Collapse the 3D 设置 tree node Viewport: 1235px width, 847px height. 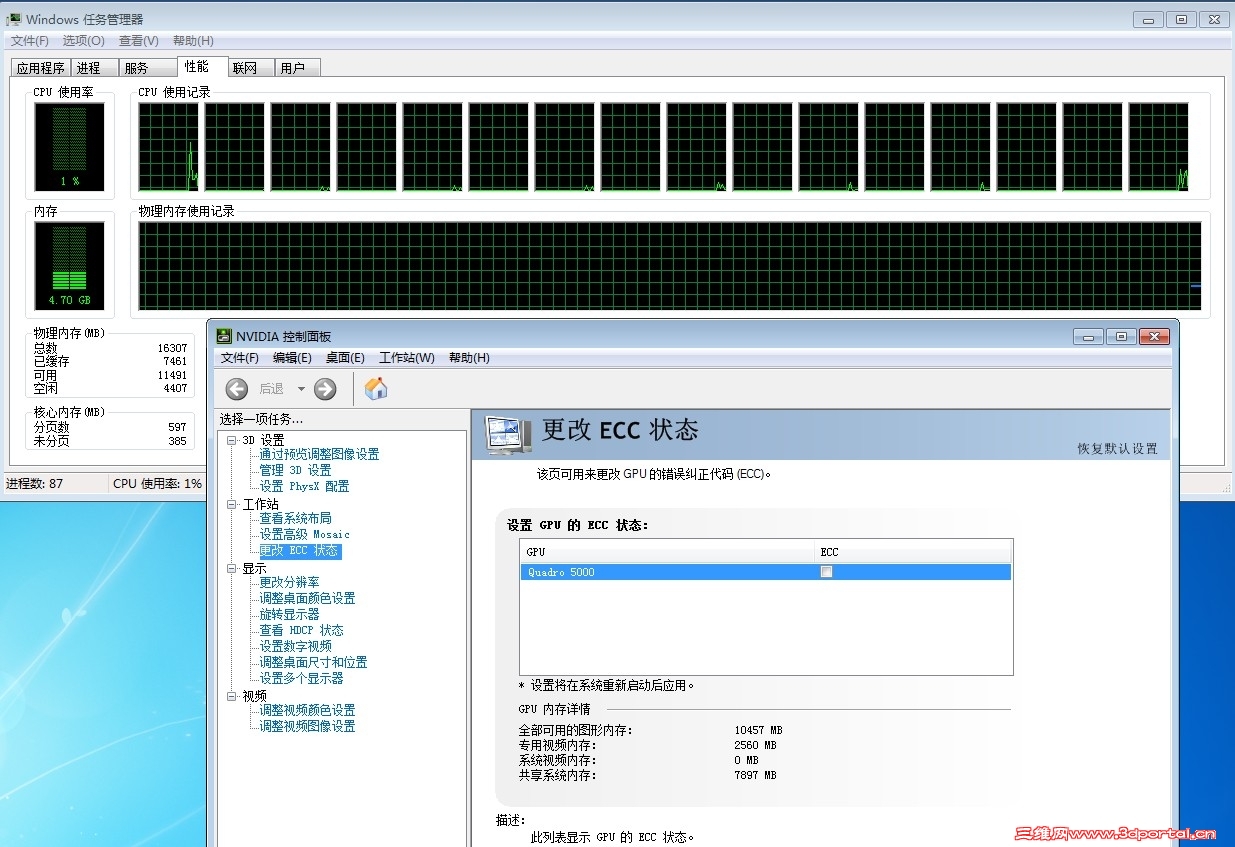tap(232, 440)
